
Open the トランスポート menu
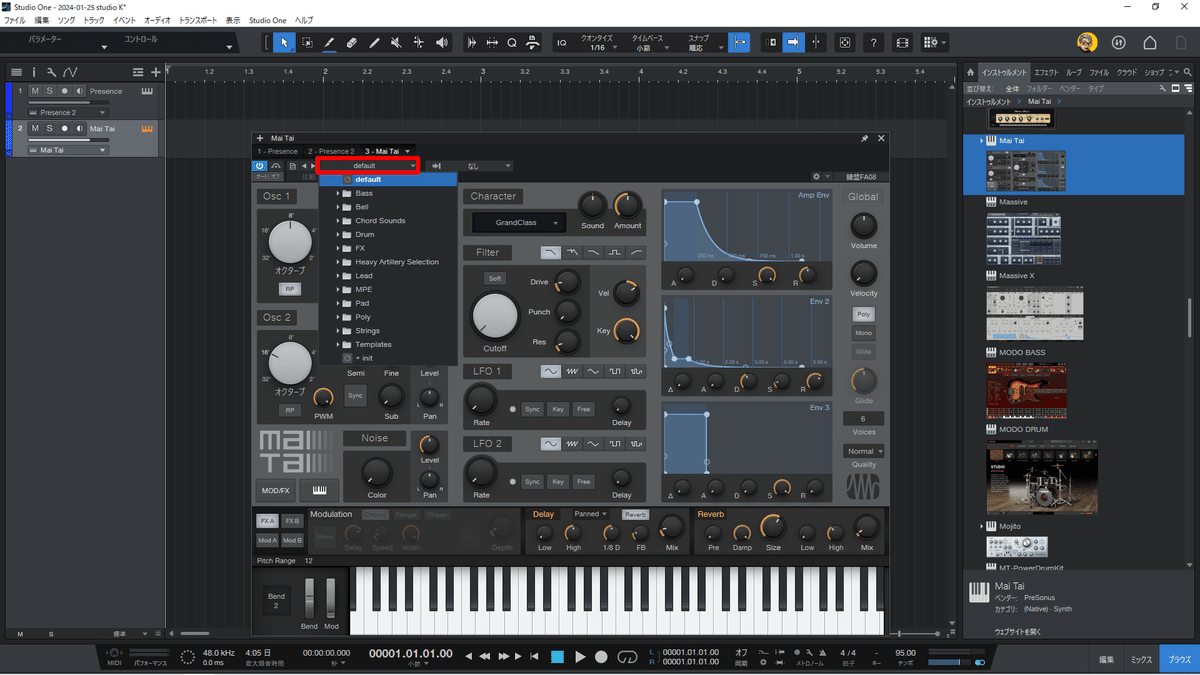(x=198, y=20)
